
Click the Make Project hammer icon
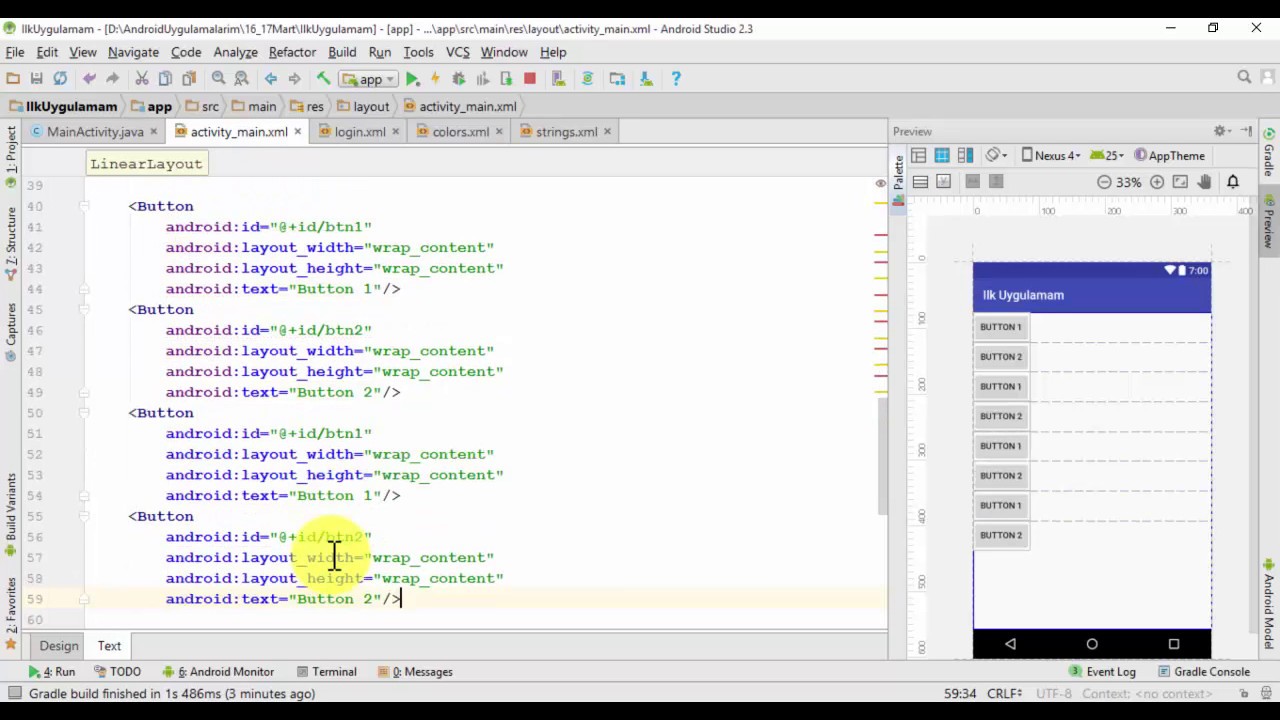(x=323, y=79)
